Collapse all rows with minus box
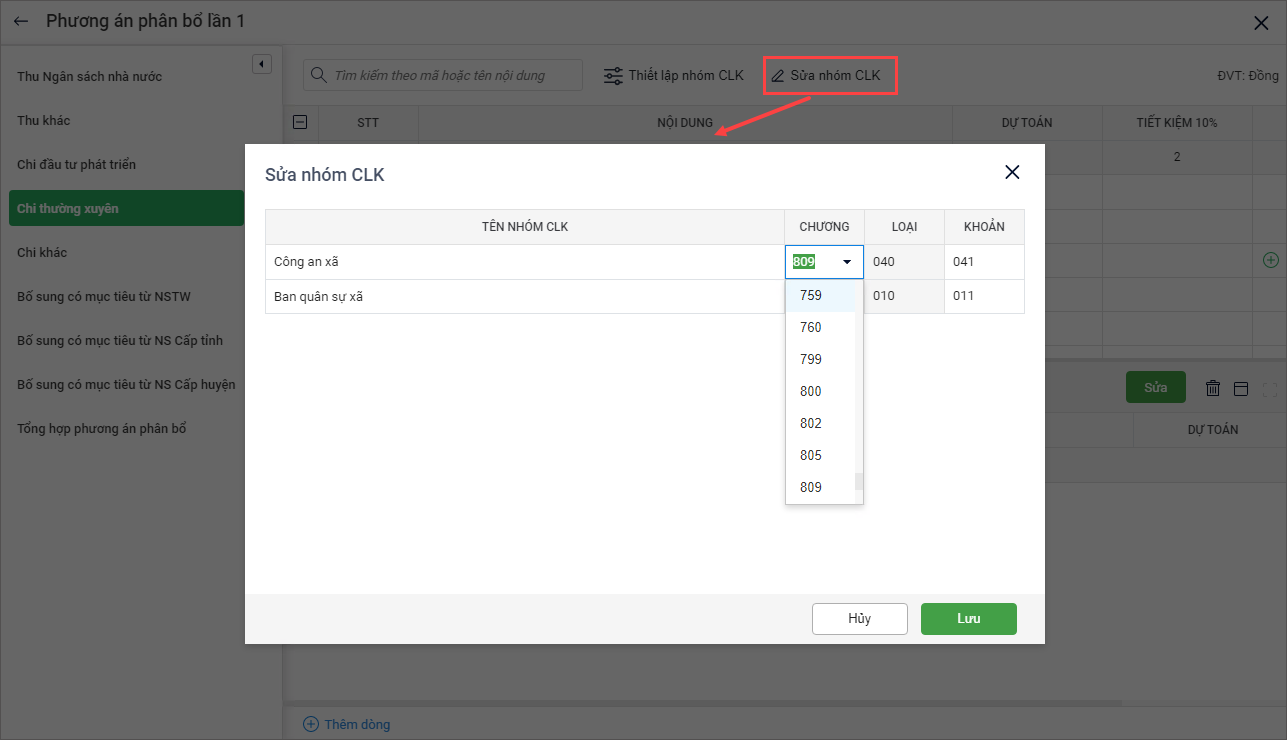1287x740 pixels. [x=300, y=123]
